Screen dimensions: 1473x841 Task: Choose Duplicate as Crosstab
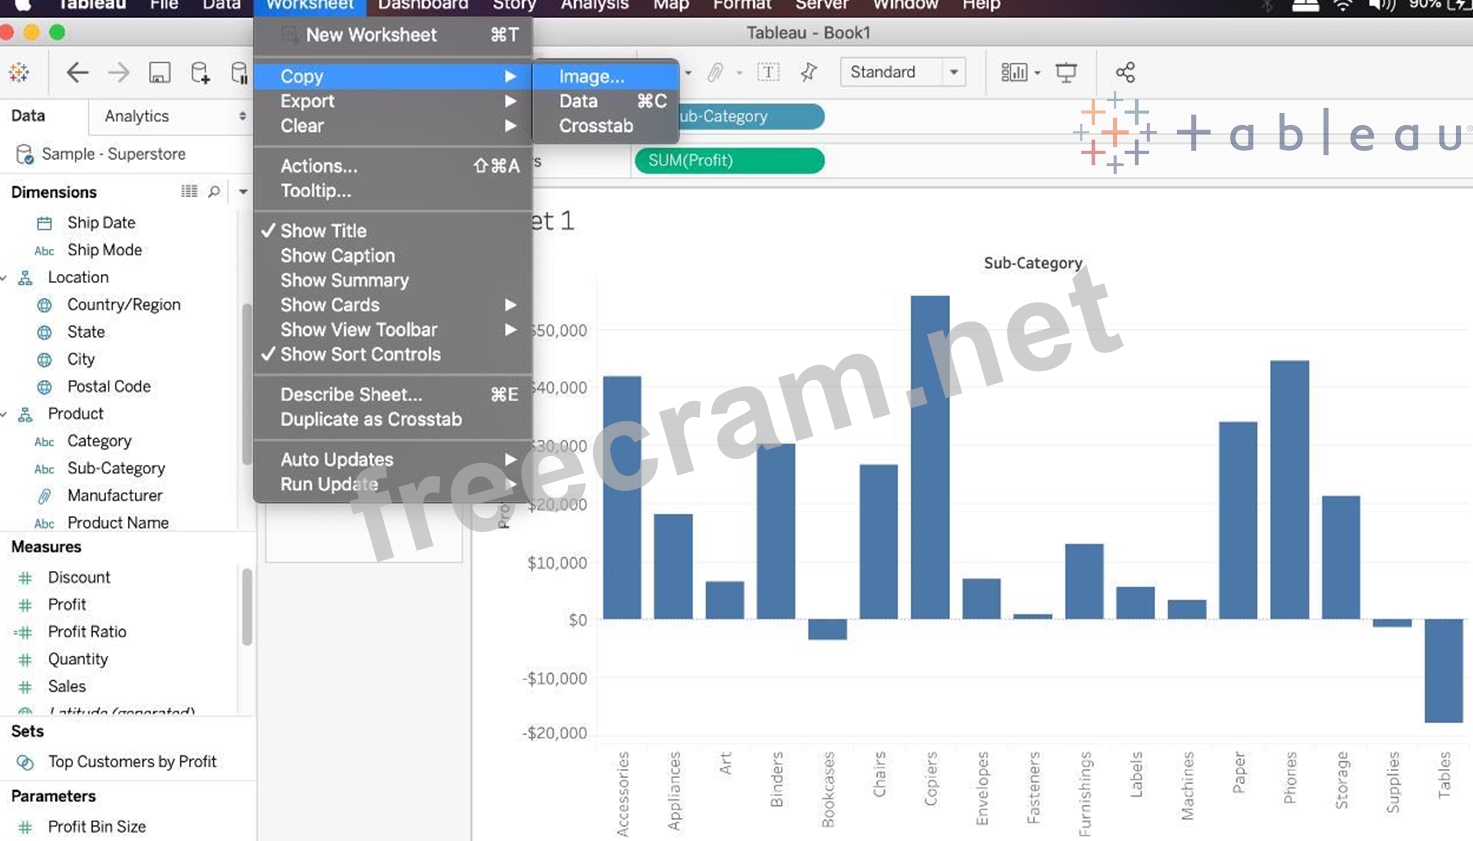click(x=371, y=420)
